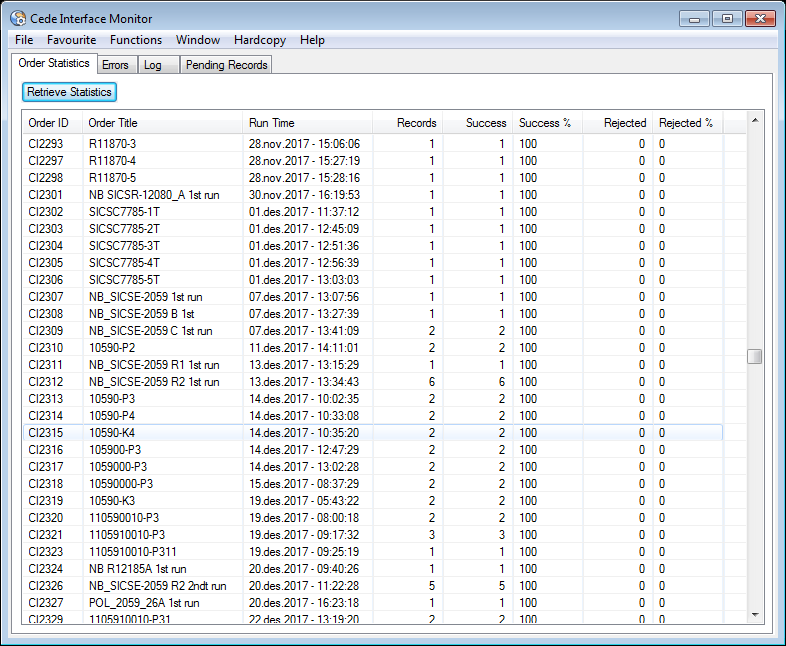This screenshot has width=786, height=646.
Task: Click the scrollbar up arrow
Action: pos(755,120)
